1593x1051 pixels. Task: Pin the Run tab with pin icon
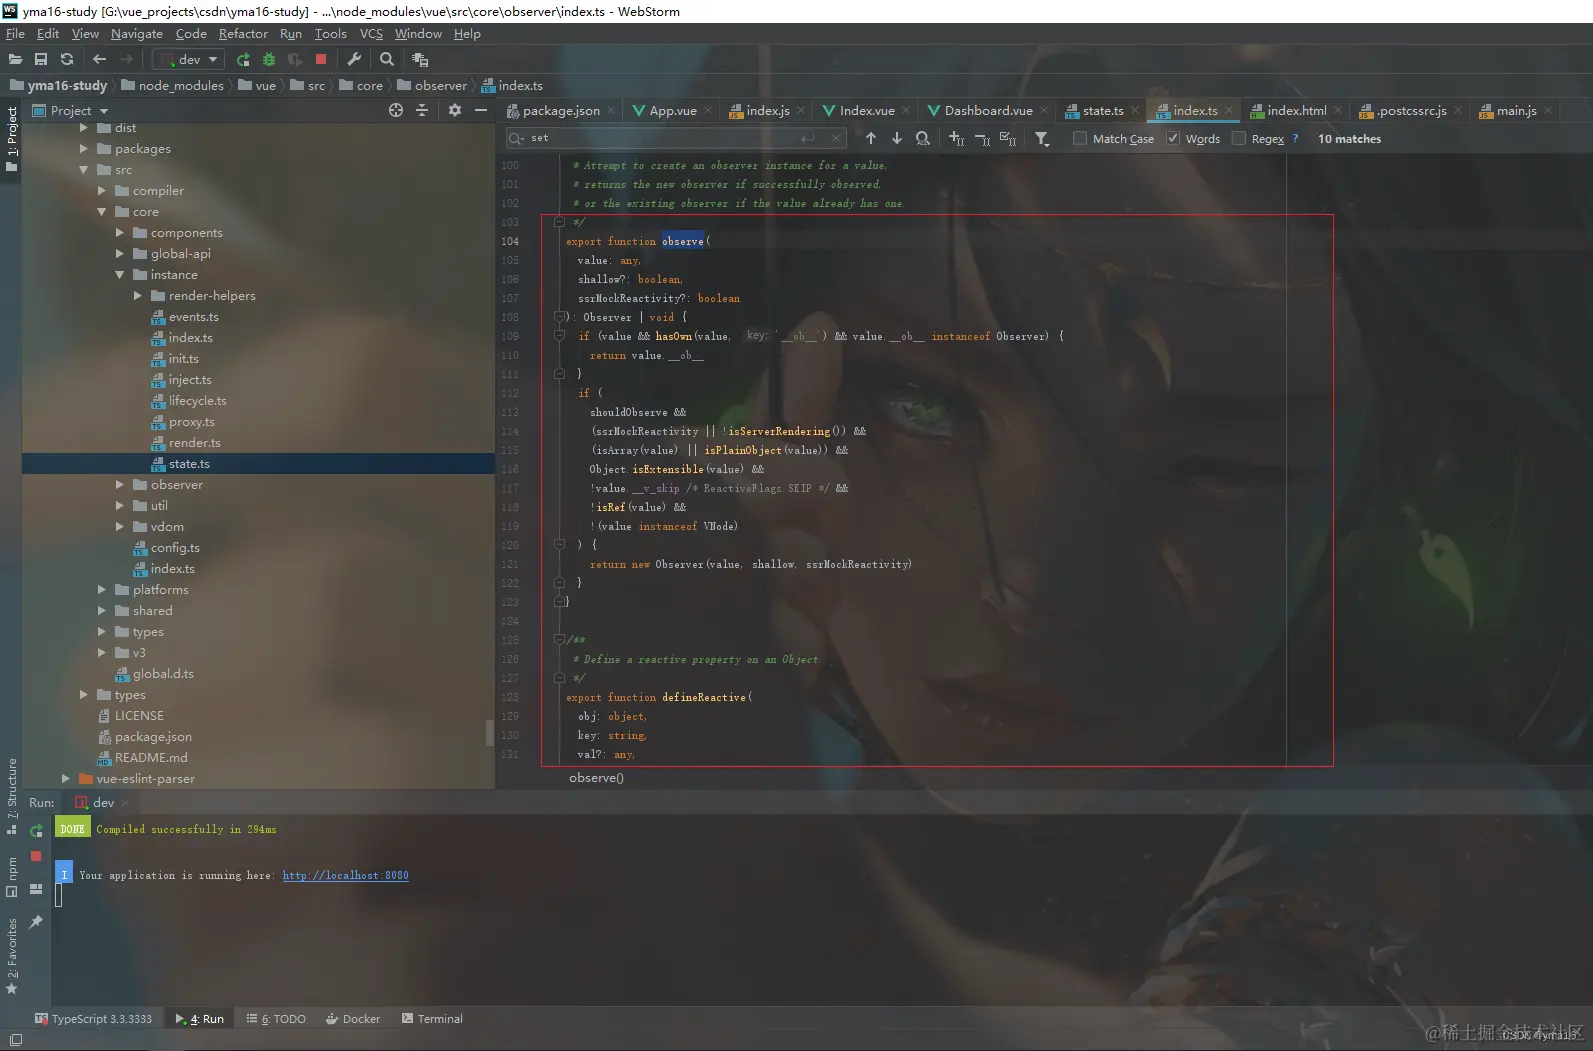(x=36, y=922)
